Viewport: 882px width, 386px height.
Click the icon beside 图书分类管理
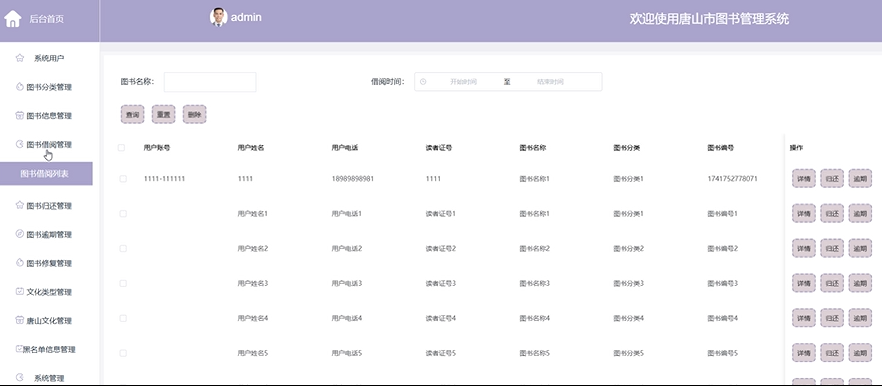point(20,87)
